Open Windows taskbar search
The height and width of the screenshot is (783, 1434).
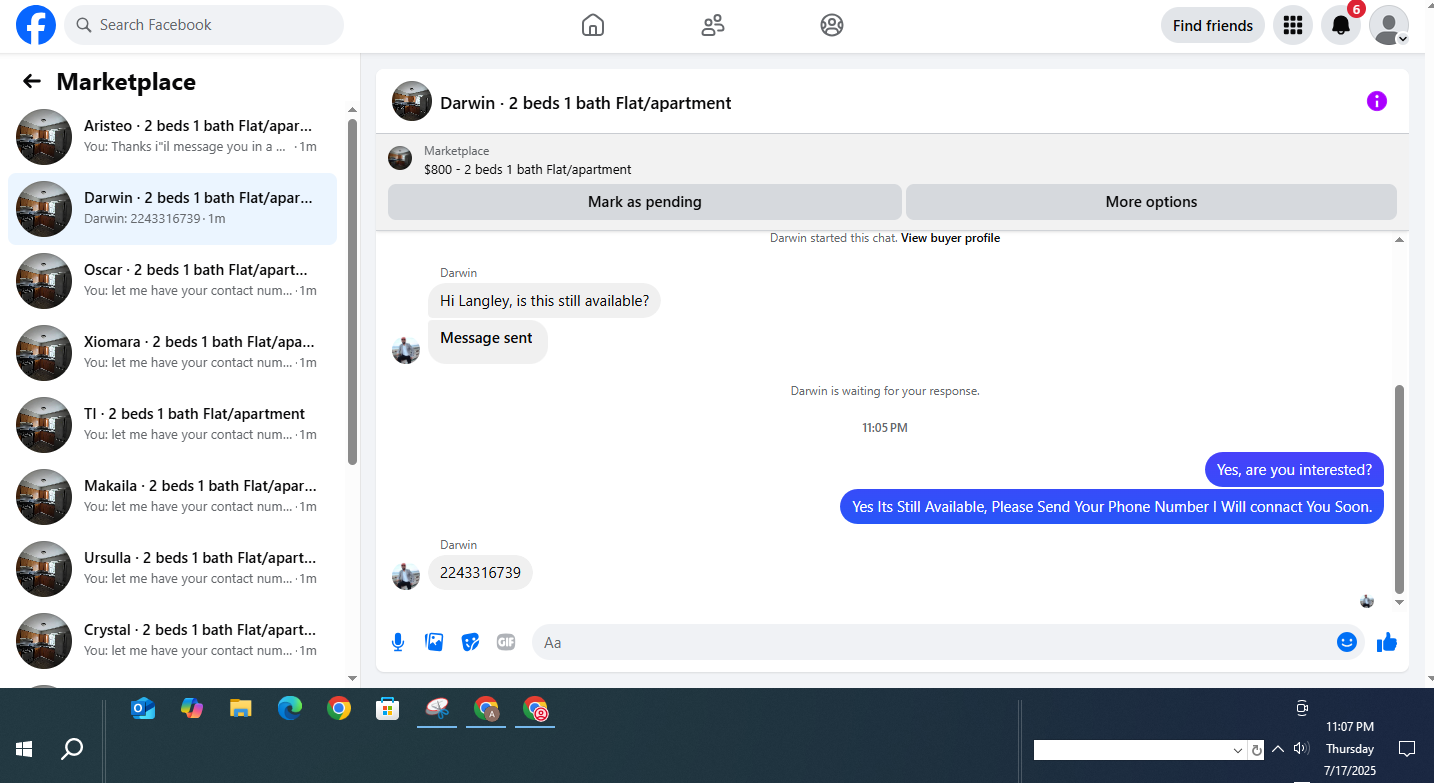coord(72,748)
